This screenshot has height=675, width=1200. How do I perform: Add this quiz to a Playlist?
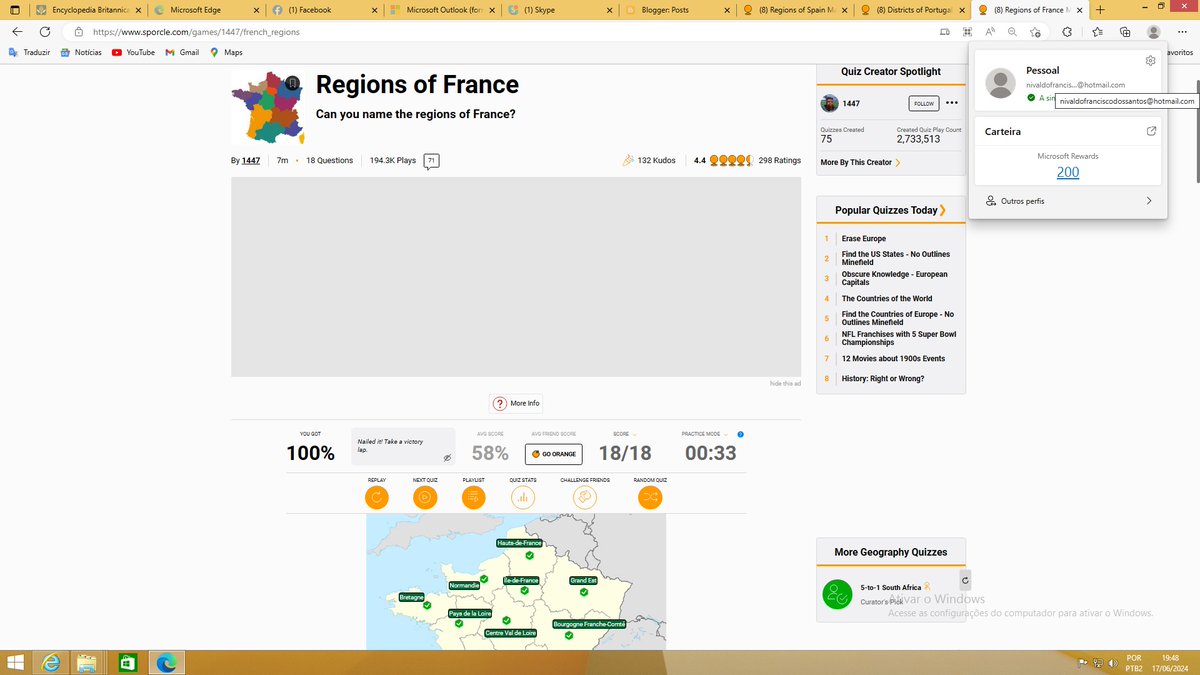tap(473, 495)
